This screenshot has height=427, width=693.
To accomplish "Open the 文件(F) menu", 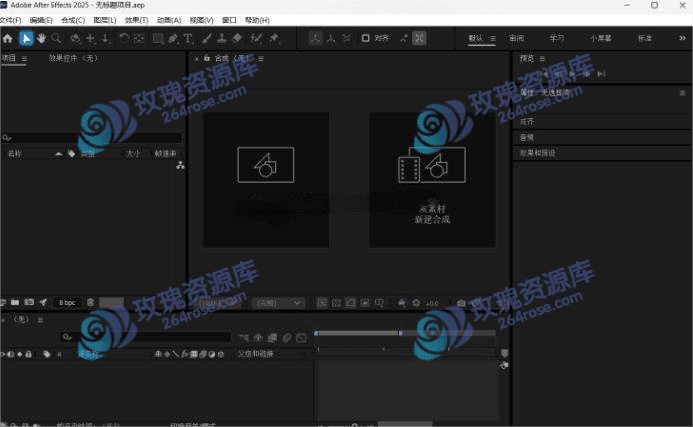I will [11, 20].
